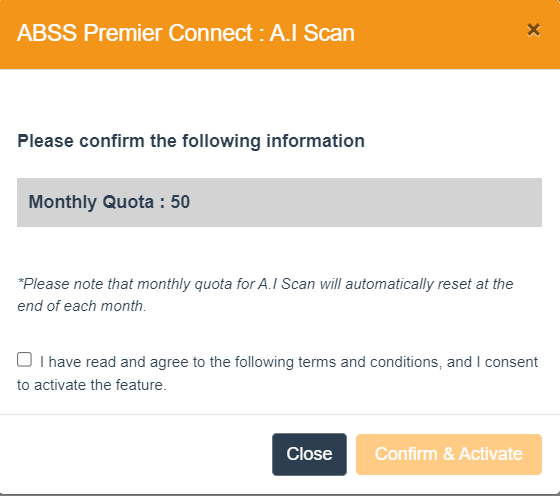The width and height of the screenshot is (560, 496).
Task: Click the word 'consent' in agreement text
Action: (x=511, y=362)
